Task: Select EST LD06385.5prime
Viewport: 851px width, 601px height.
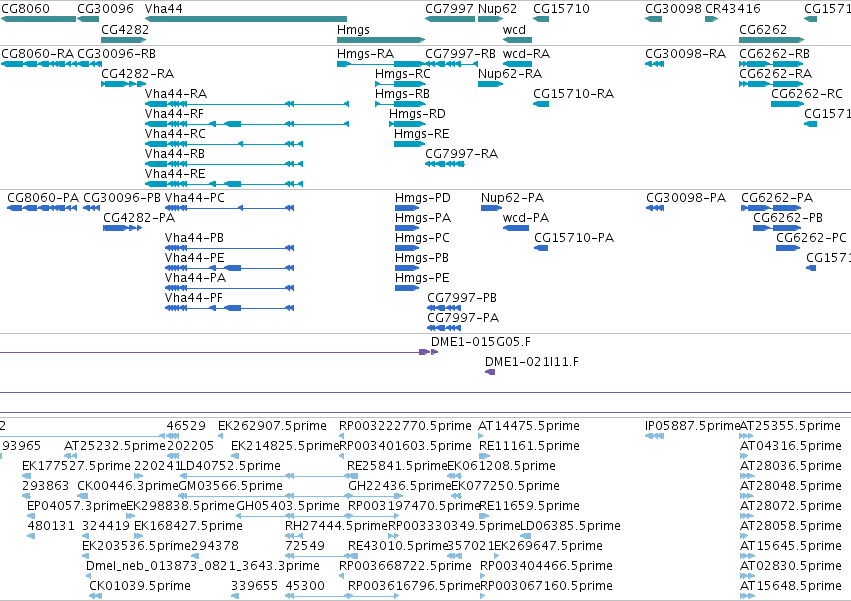Action: pyautogui.click(x=570, y=526)
